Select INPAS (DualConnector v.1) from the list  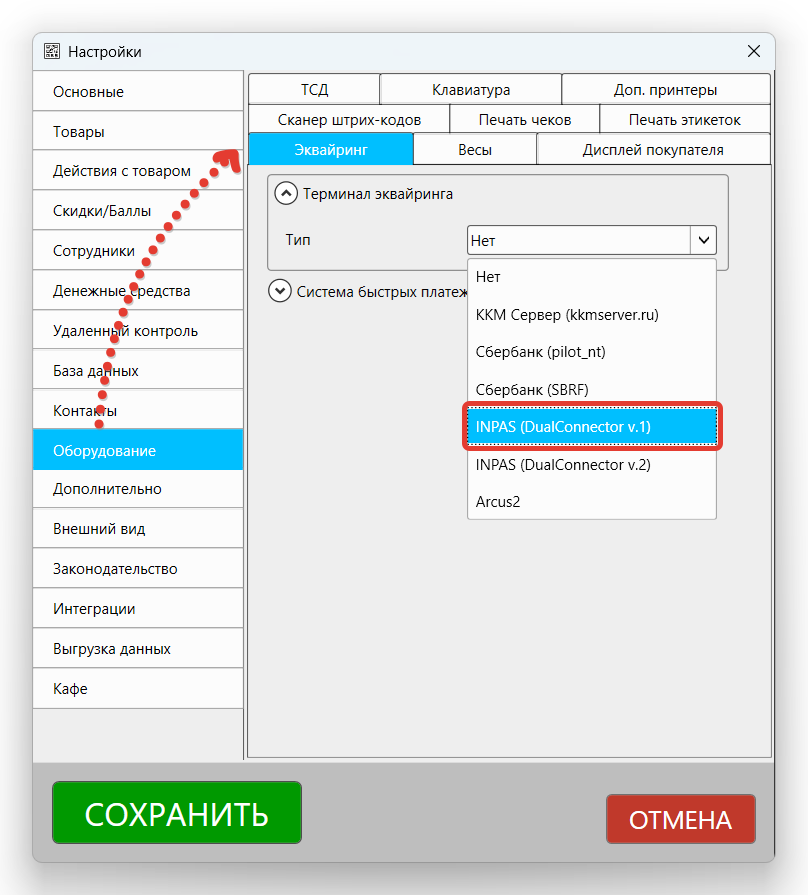point(592,426)
